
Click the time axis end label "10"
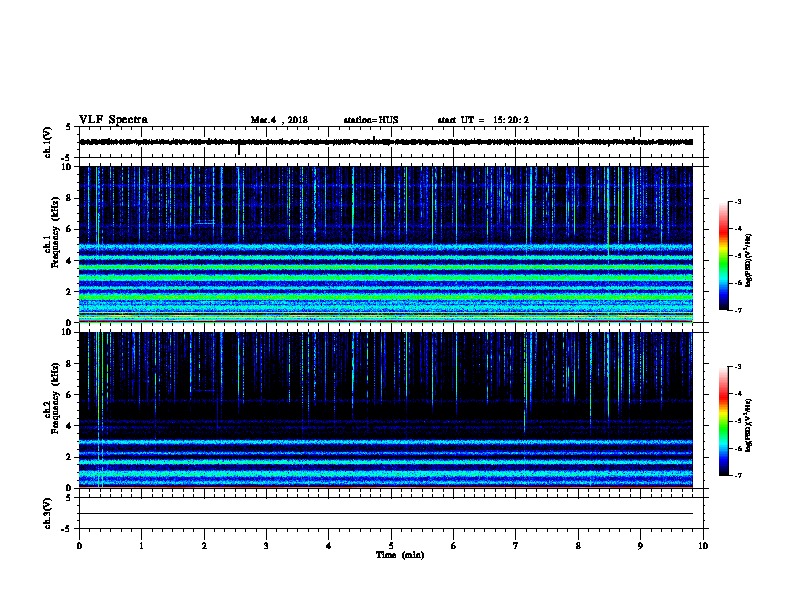[x=703, y=546]
